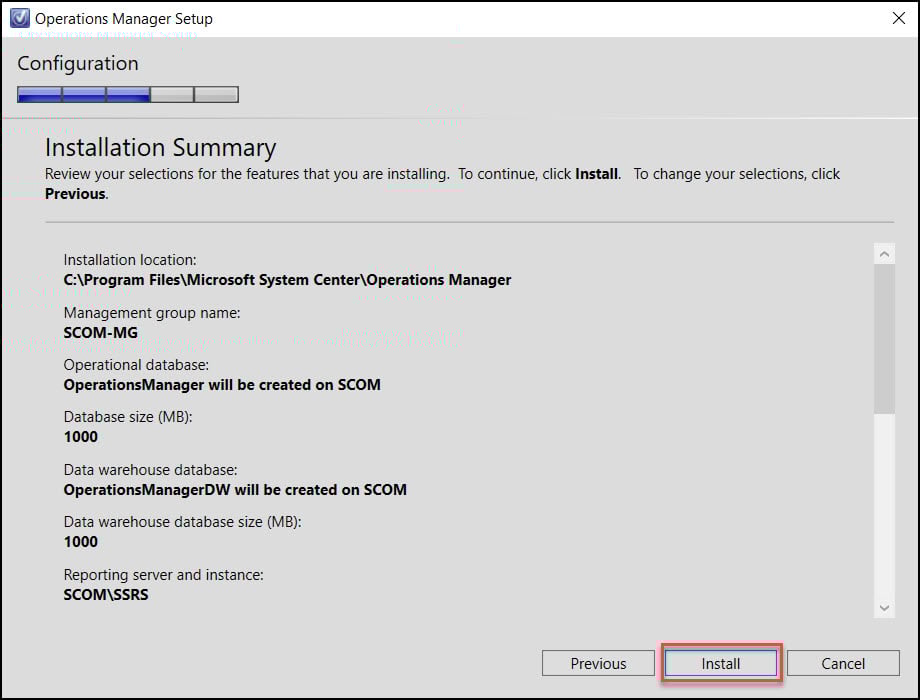920x700 pixels.
Task: Close the Operations Manager Setup window
Action: [898, 18]
